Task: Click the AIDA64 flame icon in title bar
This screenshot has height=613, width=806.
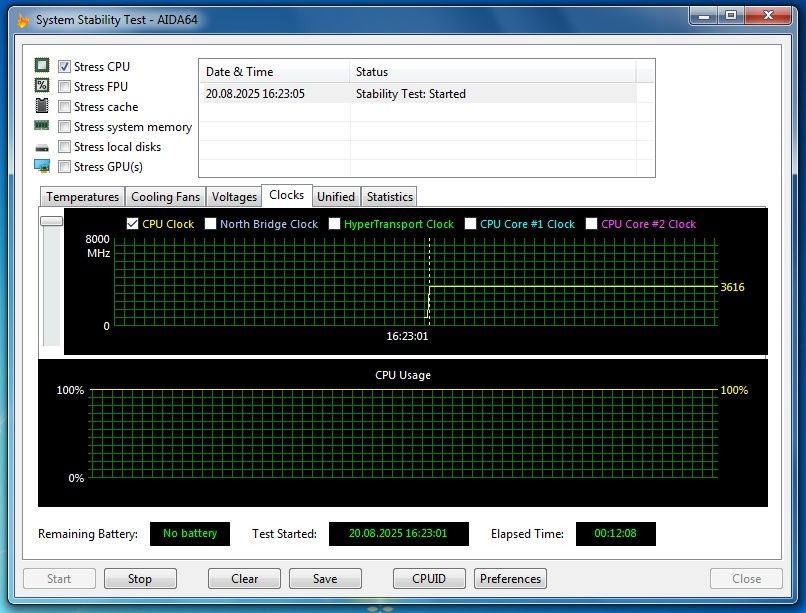Action: (x=23, y=20)
